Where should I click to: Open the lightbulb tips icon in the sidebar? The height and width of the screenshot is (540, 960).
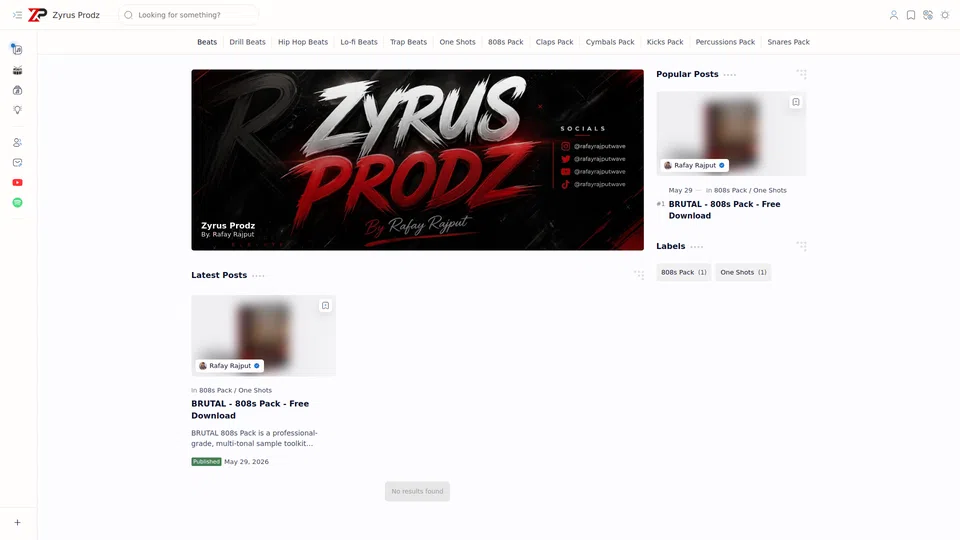click(17, 110)
